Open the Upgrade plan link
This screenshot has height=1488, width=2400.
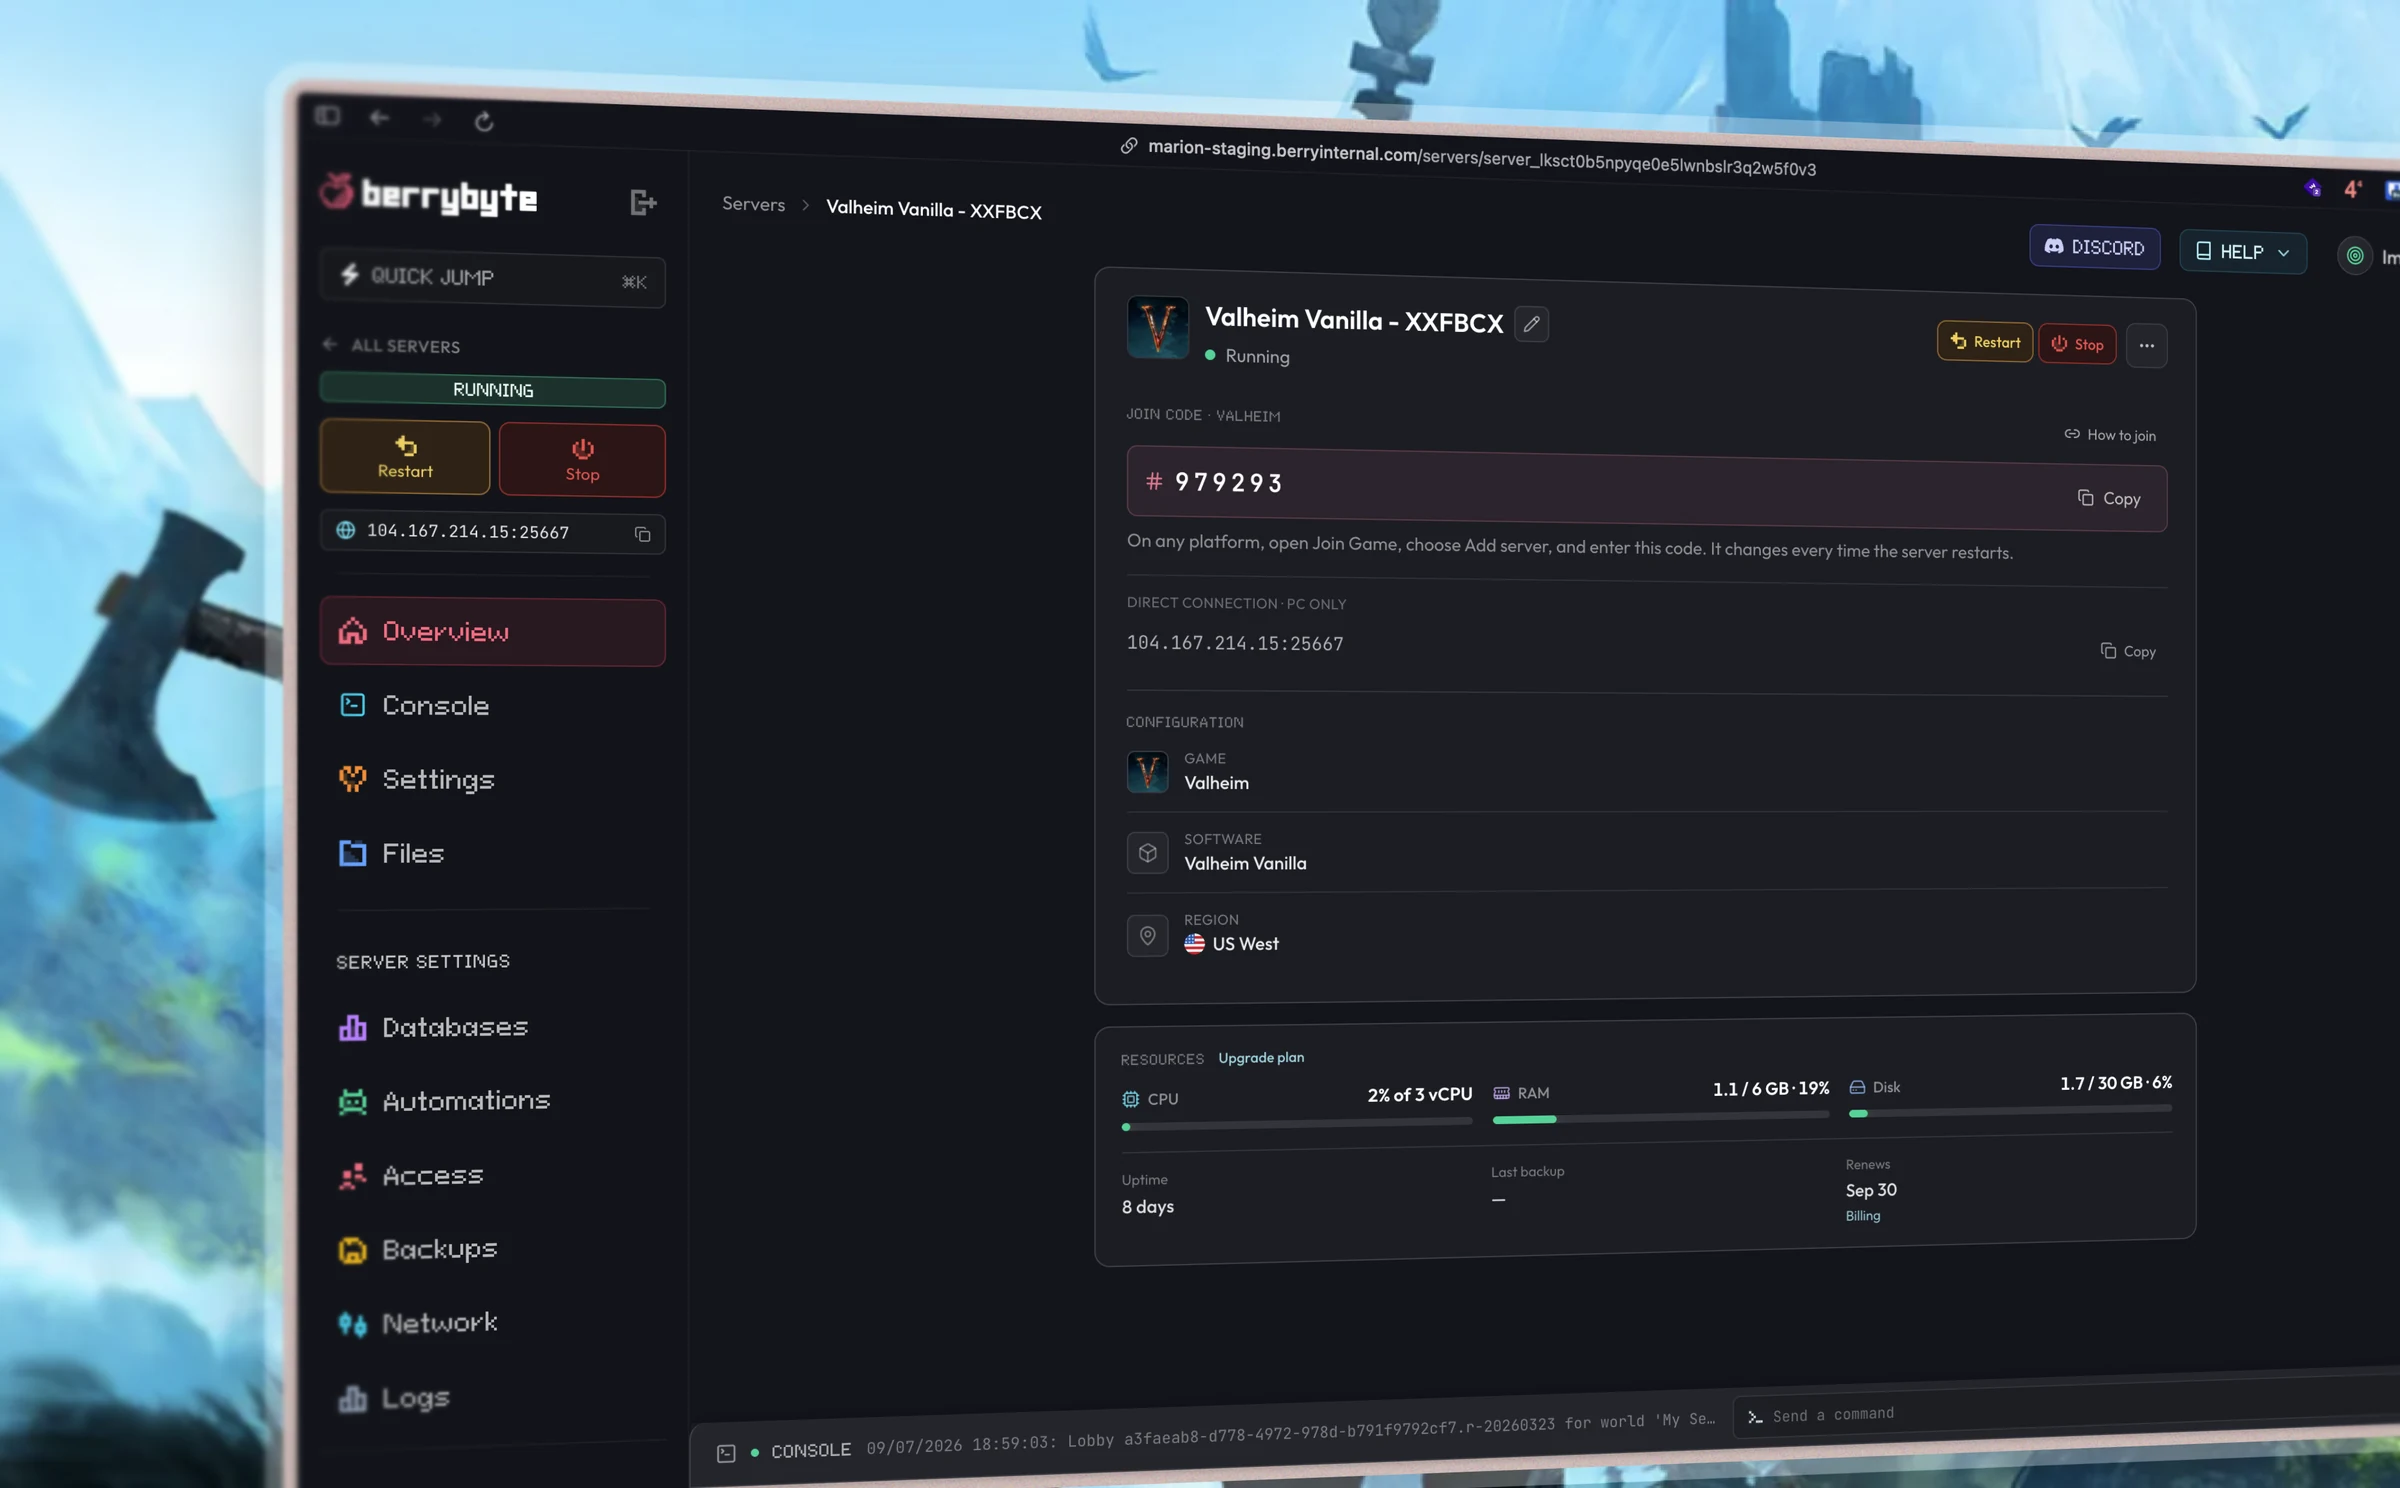(x=1261, y=1058)
